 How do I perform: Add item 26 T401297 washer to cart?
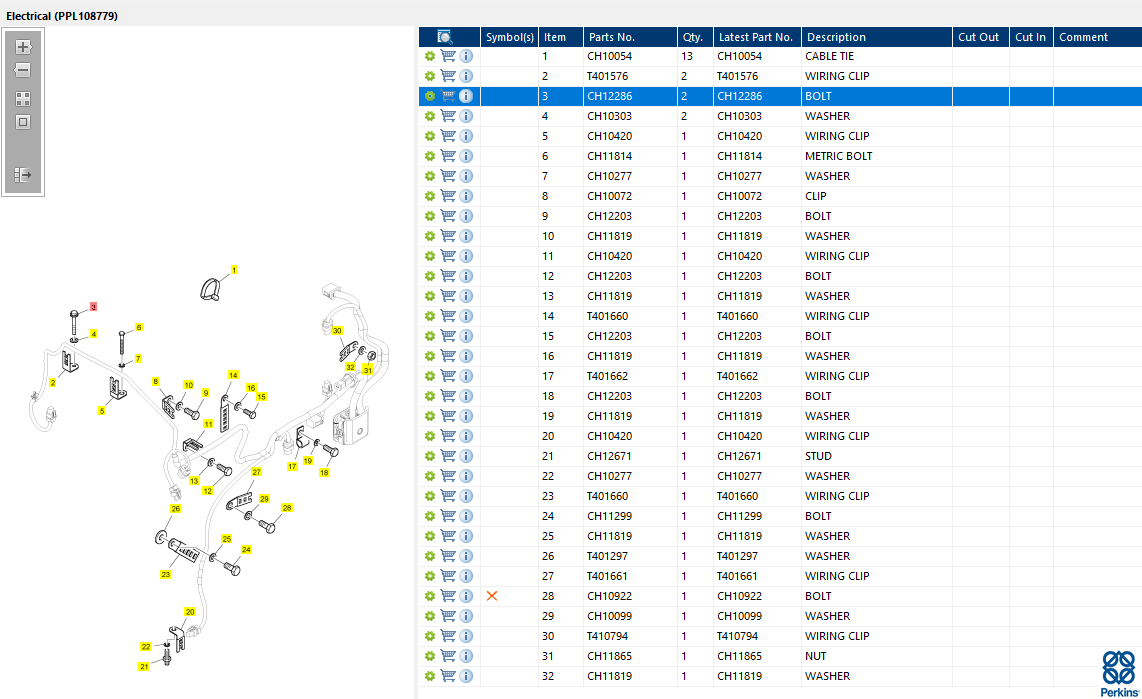(x=448, y=556)
